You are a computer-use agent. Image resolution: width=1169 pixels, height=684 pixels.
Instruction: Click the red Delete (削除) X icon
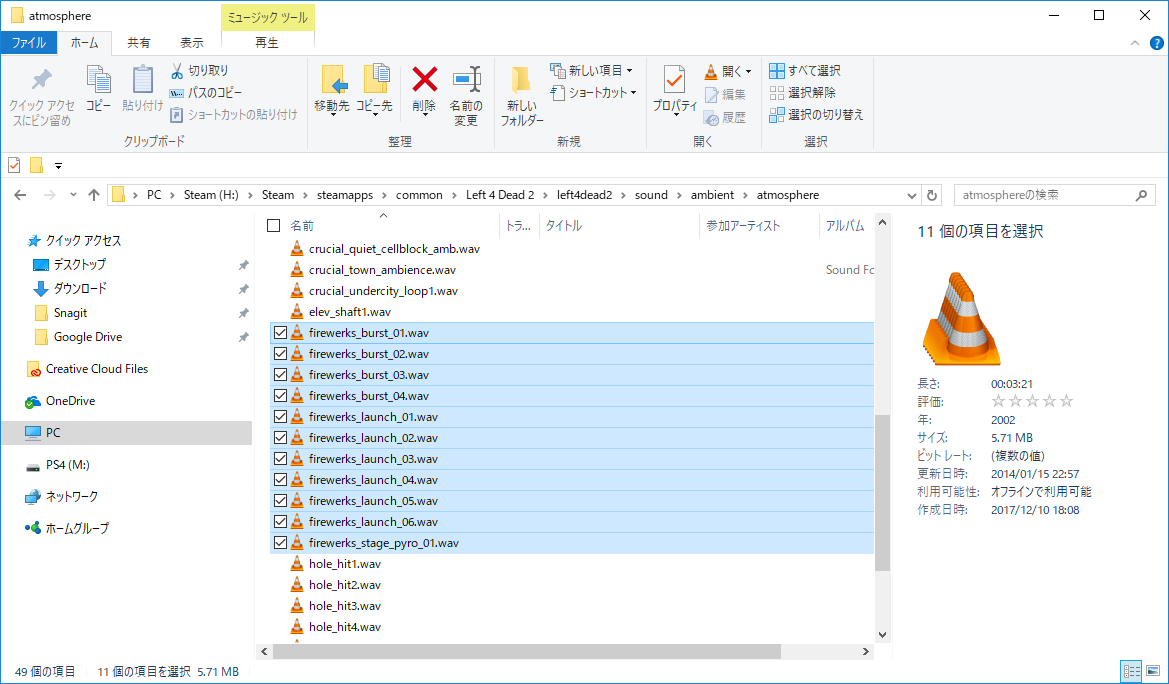424,79
